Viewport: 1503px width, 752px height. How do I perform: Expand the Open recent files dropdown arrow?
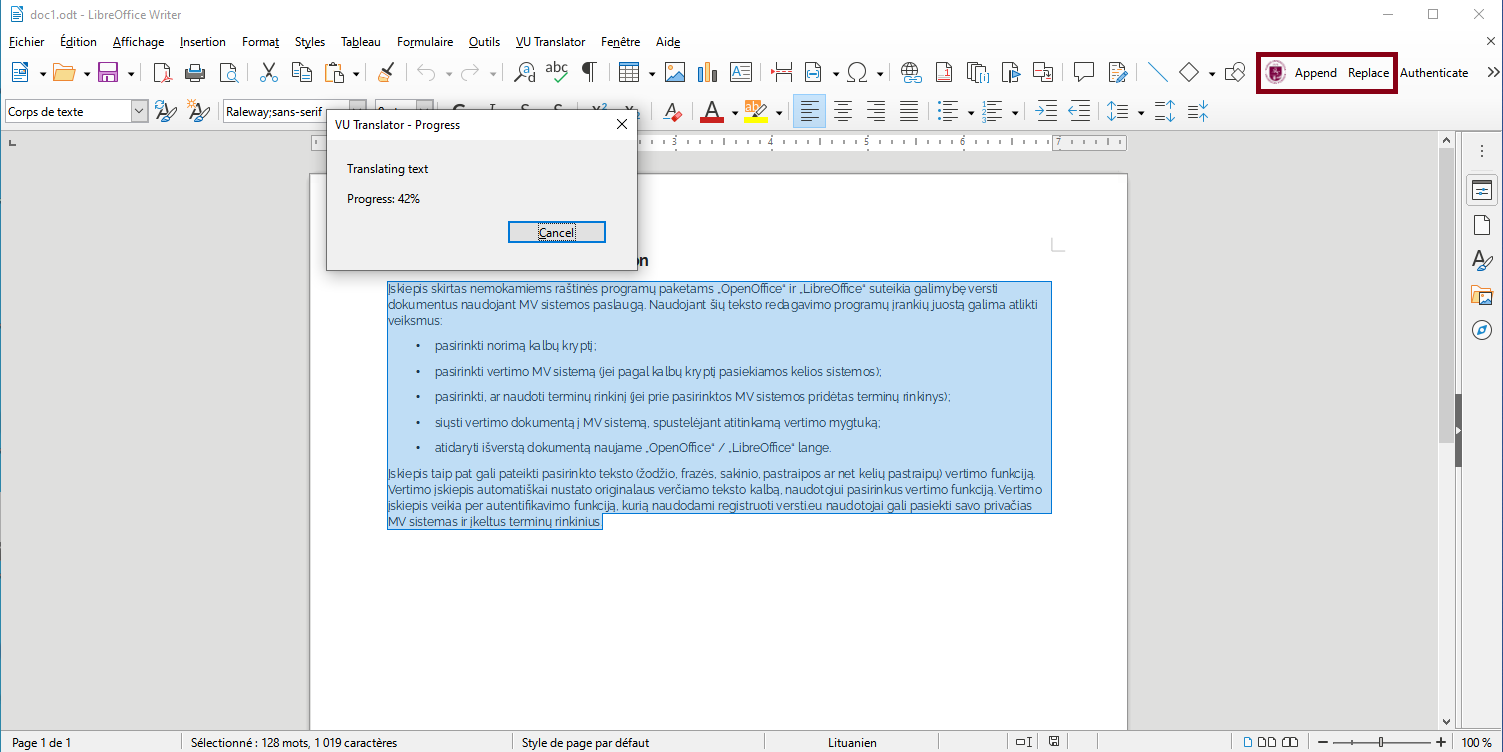click(86, 73)
